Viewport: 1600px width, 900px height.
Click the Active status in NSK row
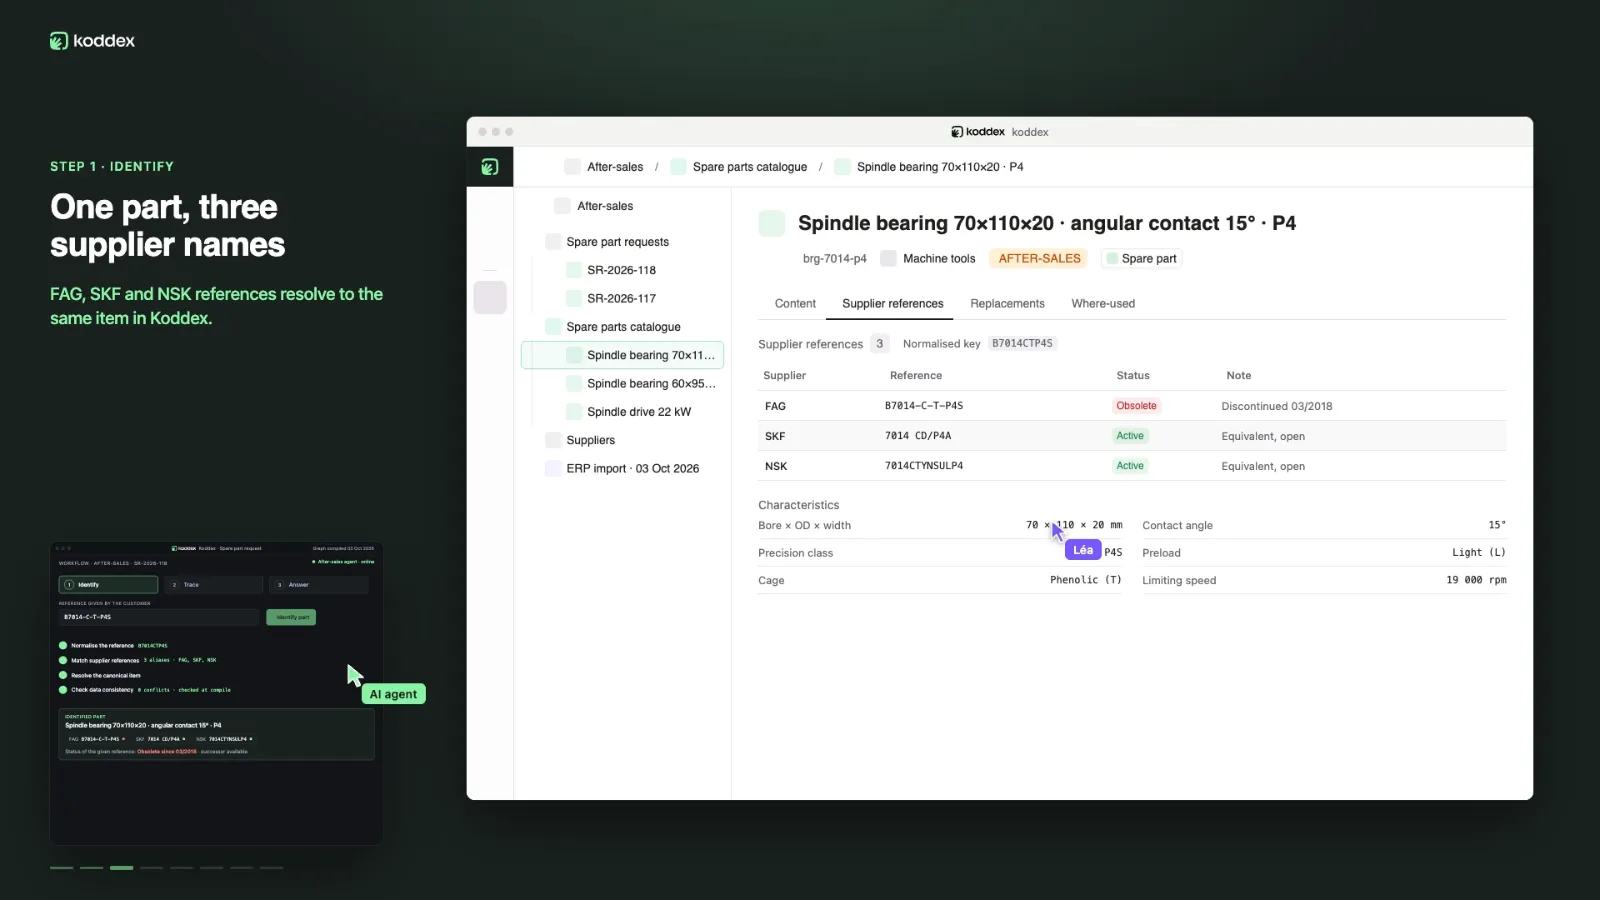click(x=1130, y=466)
